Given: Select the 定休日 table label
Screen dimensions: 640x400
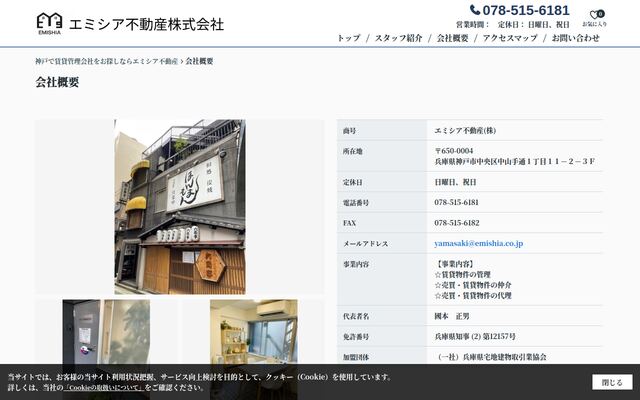Looking at the screenshot, I should (x=353, y=182).
